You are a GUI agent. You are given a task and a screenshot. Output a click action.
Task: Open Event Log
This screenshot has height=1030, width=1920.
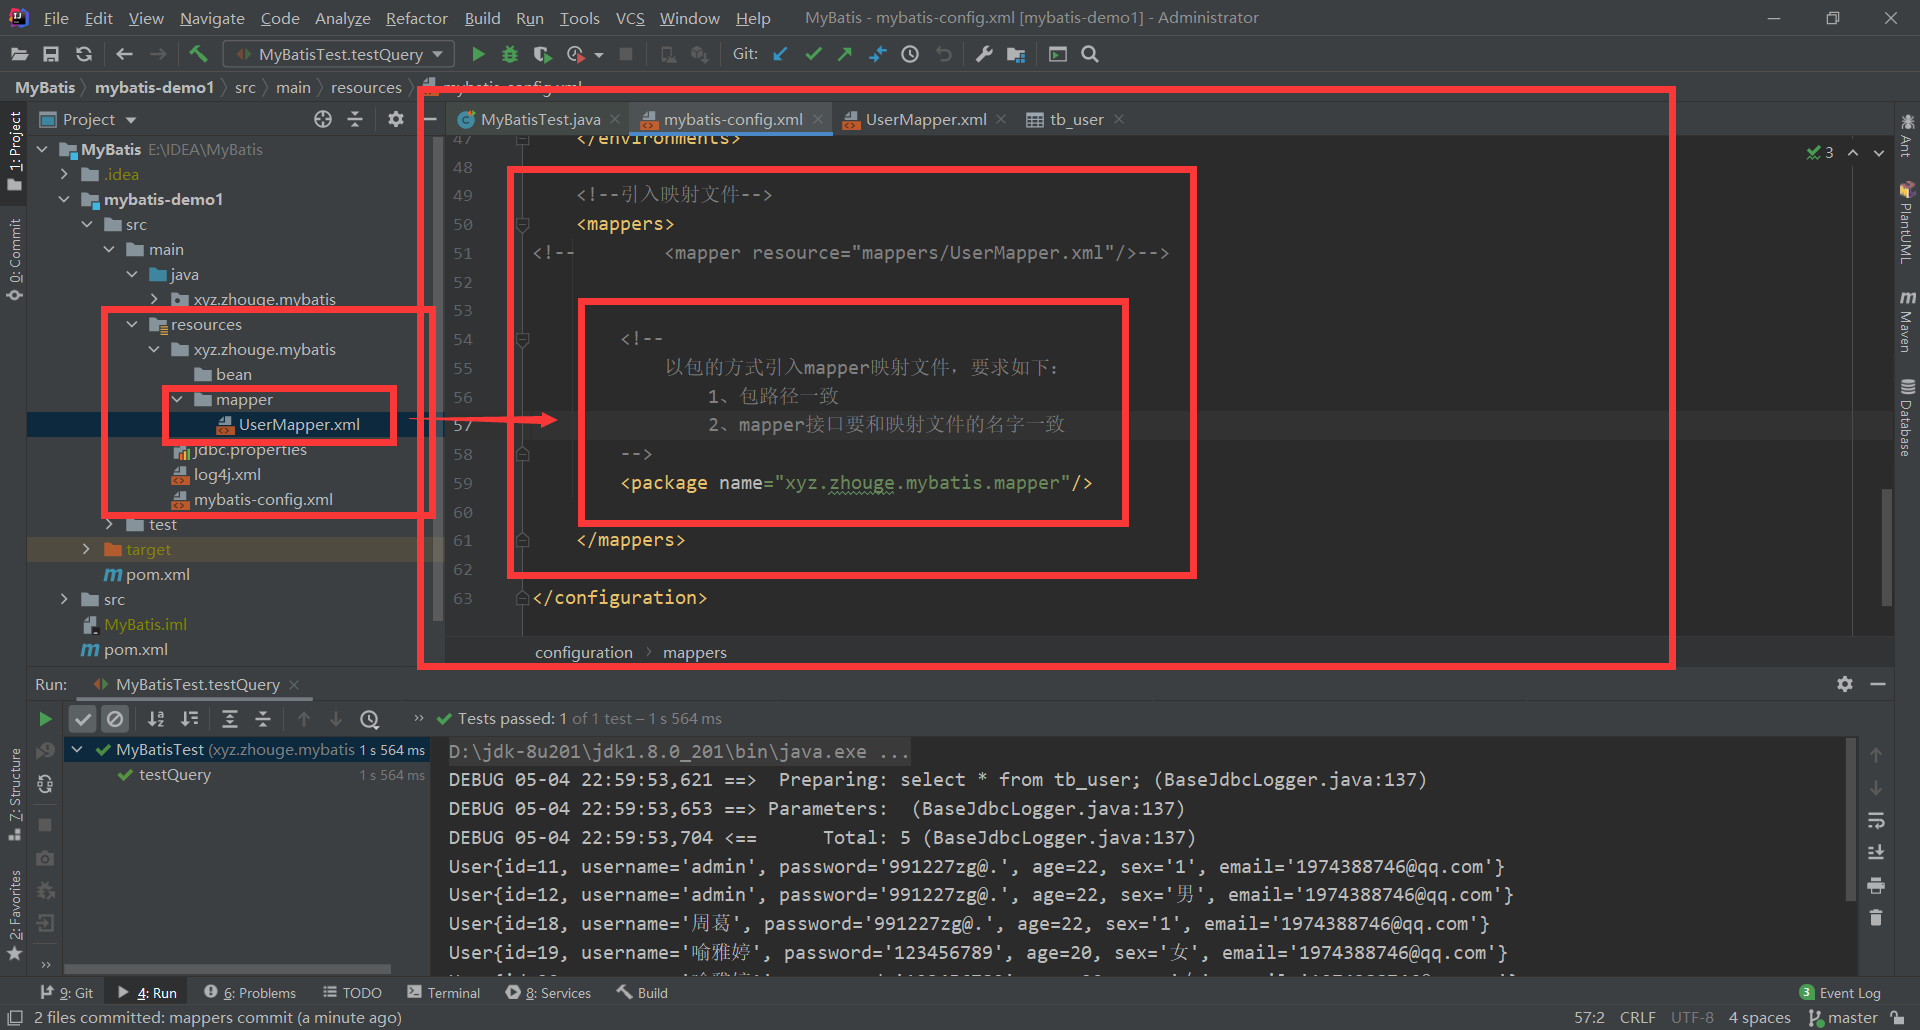pyautogui.click(x=1840, y=993)
